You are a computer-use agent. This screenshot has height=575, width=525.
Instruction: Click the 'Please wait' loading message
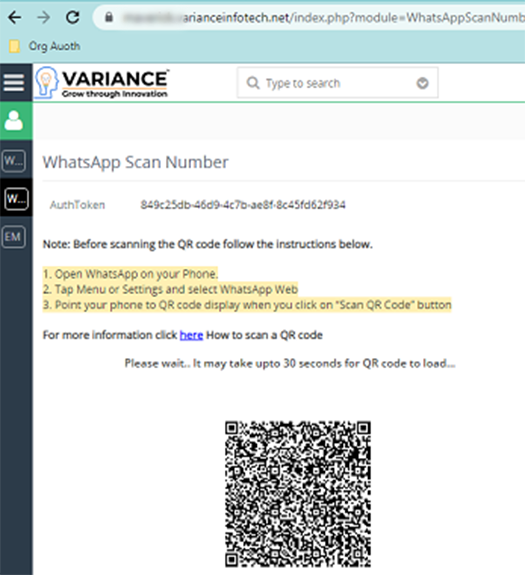tap(290, 363)
